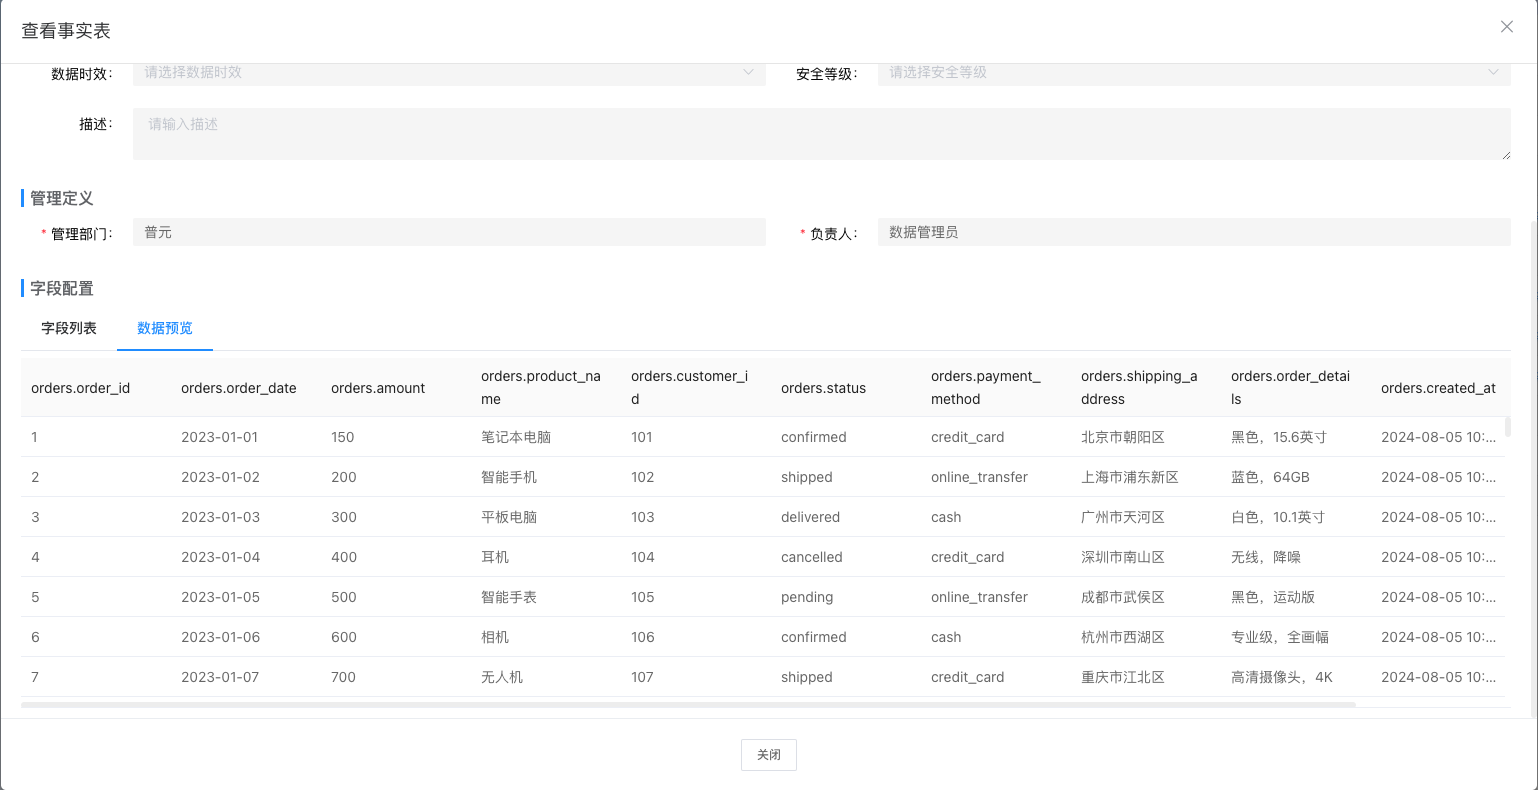Screen dimensions: 1538x790
Task: Click the dialog vertical scrollbar
Action: click(1534, 450)
